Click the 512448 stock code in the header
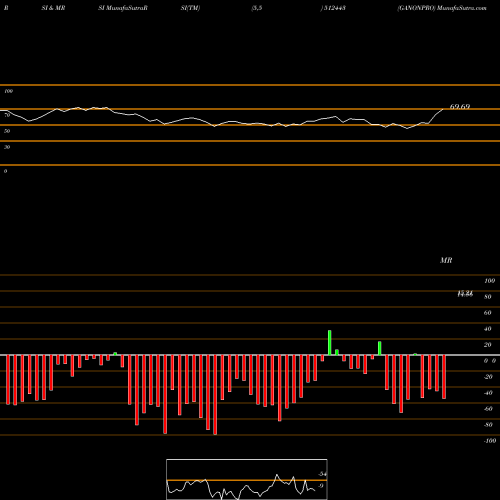 click(x=334, y=8)
